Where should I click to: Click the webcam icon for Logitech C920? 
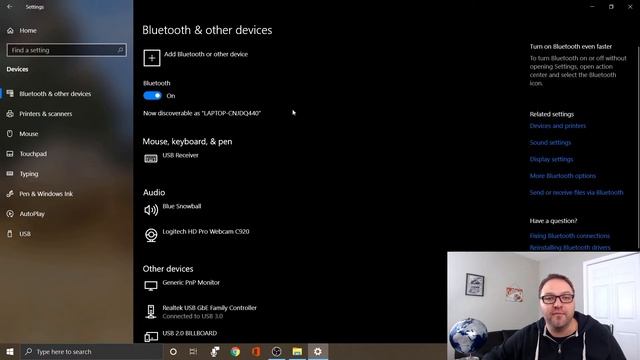[x=151, y=235]
